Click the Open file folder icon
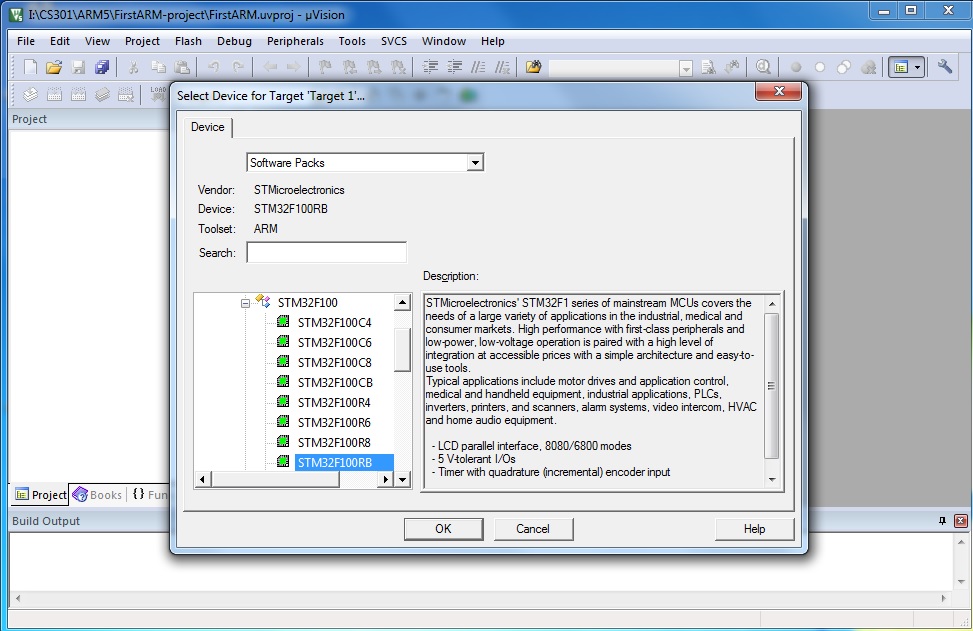Viewport: 973px width, 631px height. 54,67
